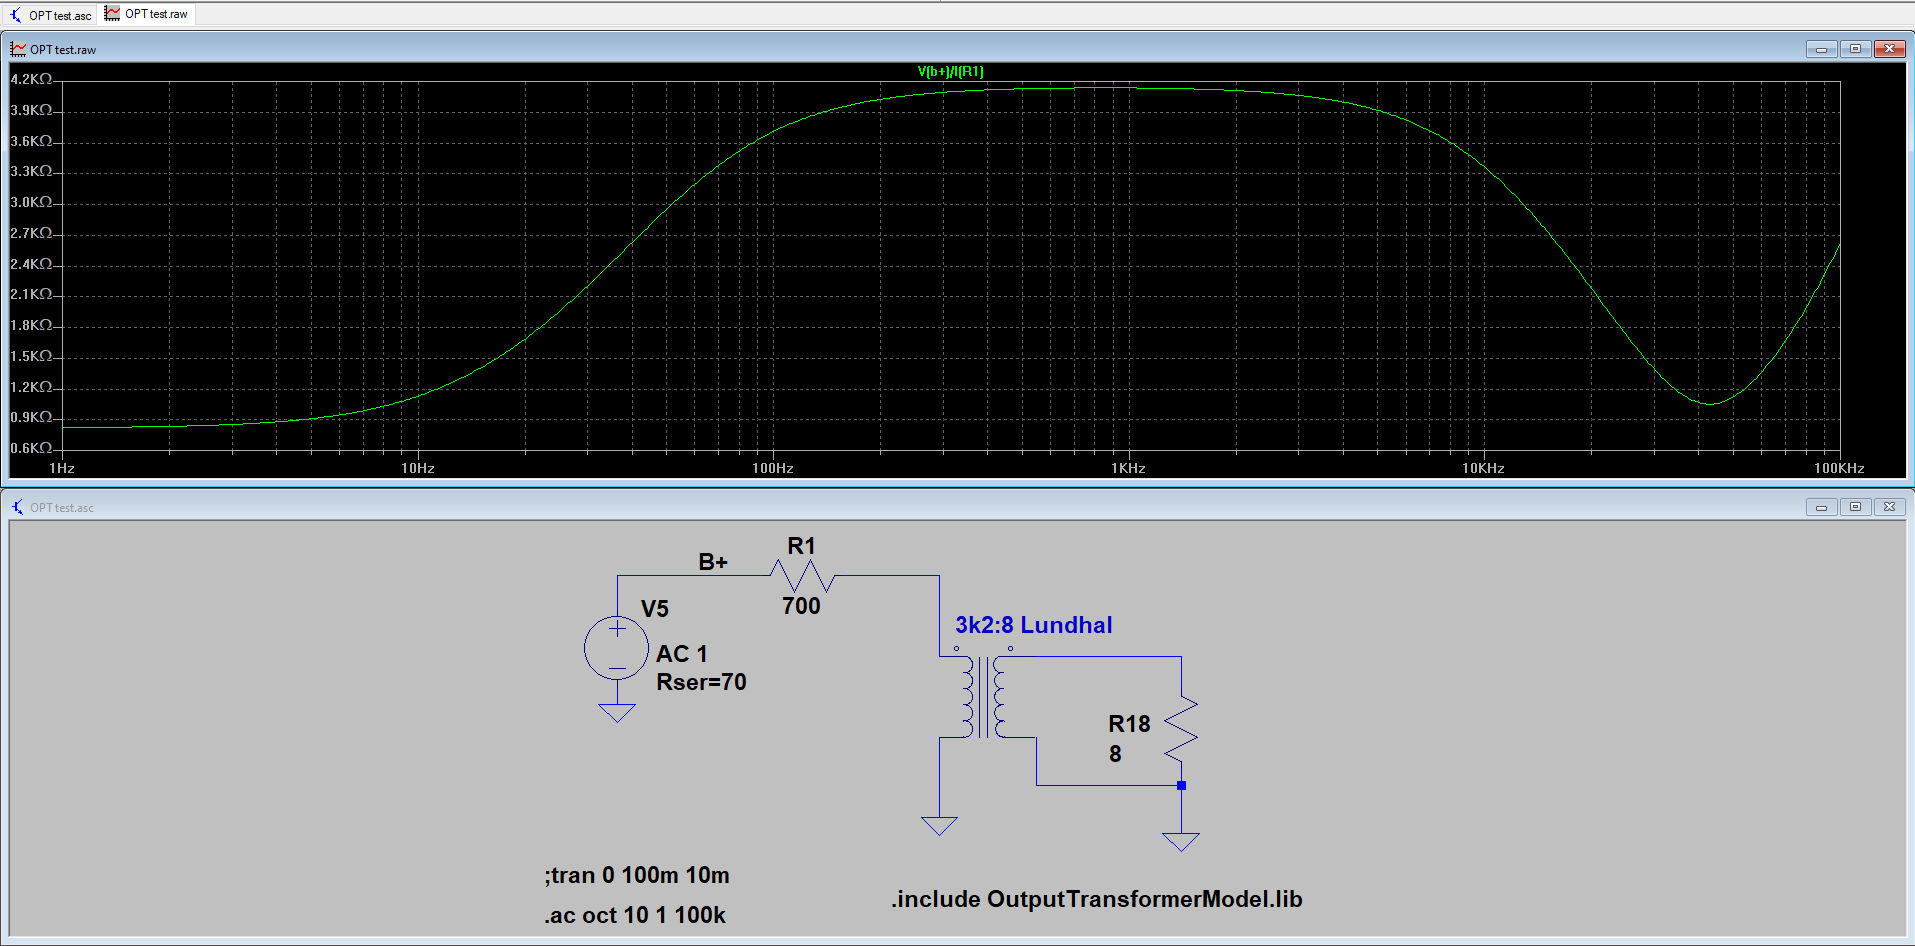Click the 3.0KΩ vertical axis label

(x=31, y=202)
